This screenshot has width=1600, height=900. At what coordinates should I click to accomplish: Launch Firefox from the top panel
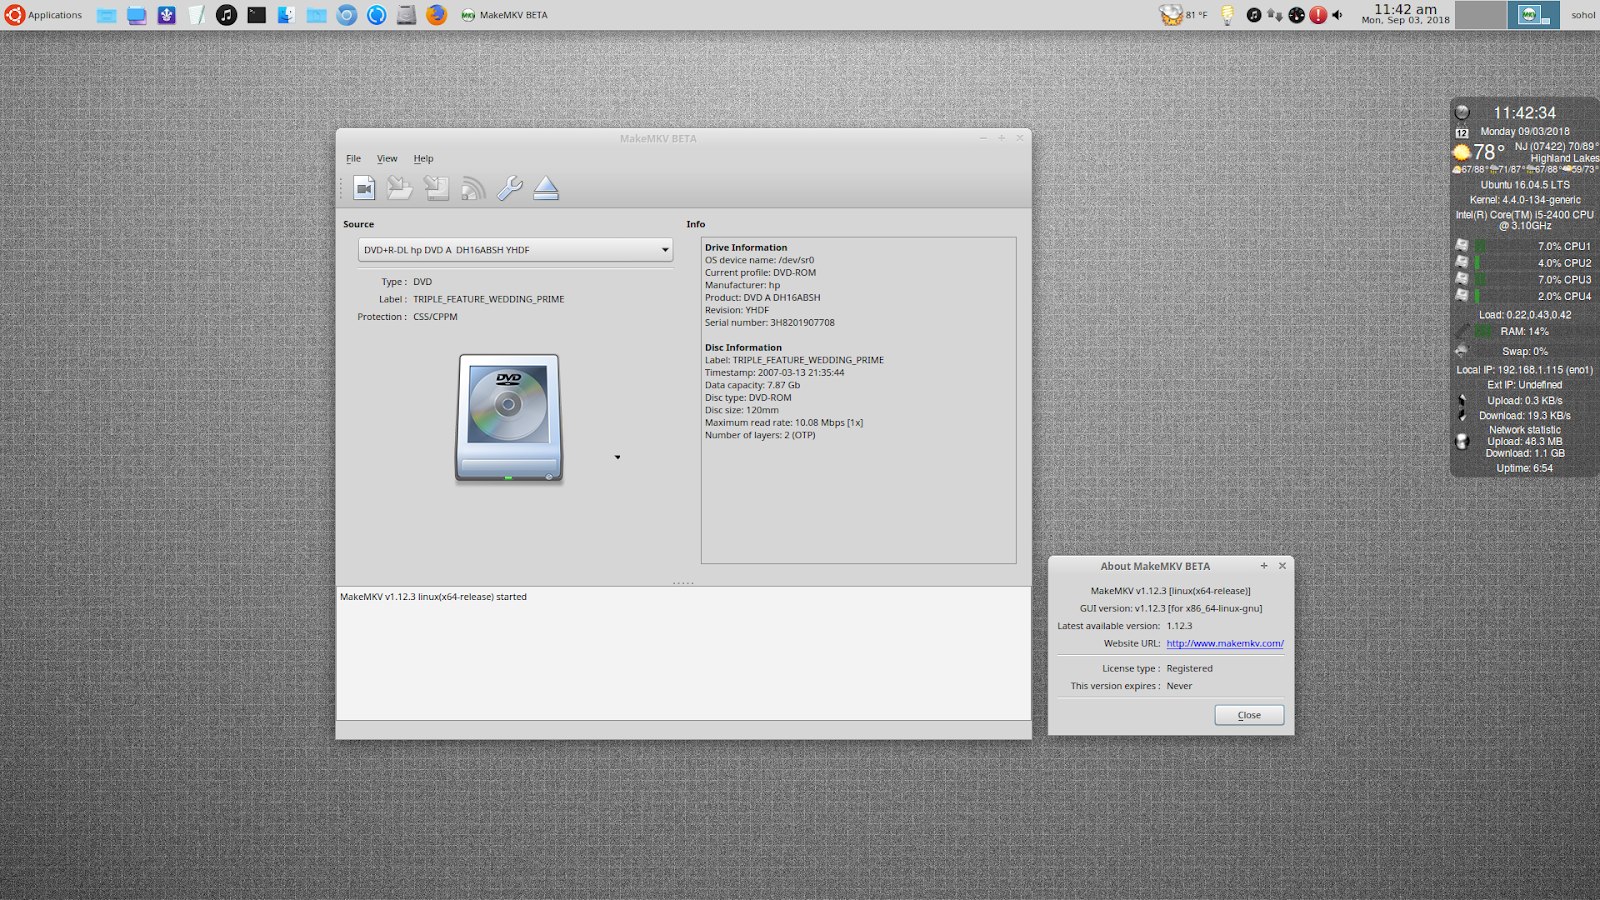click(x=436, y=15)
